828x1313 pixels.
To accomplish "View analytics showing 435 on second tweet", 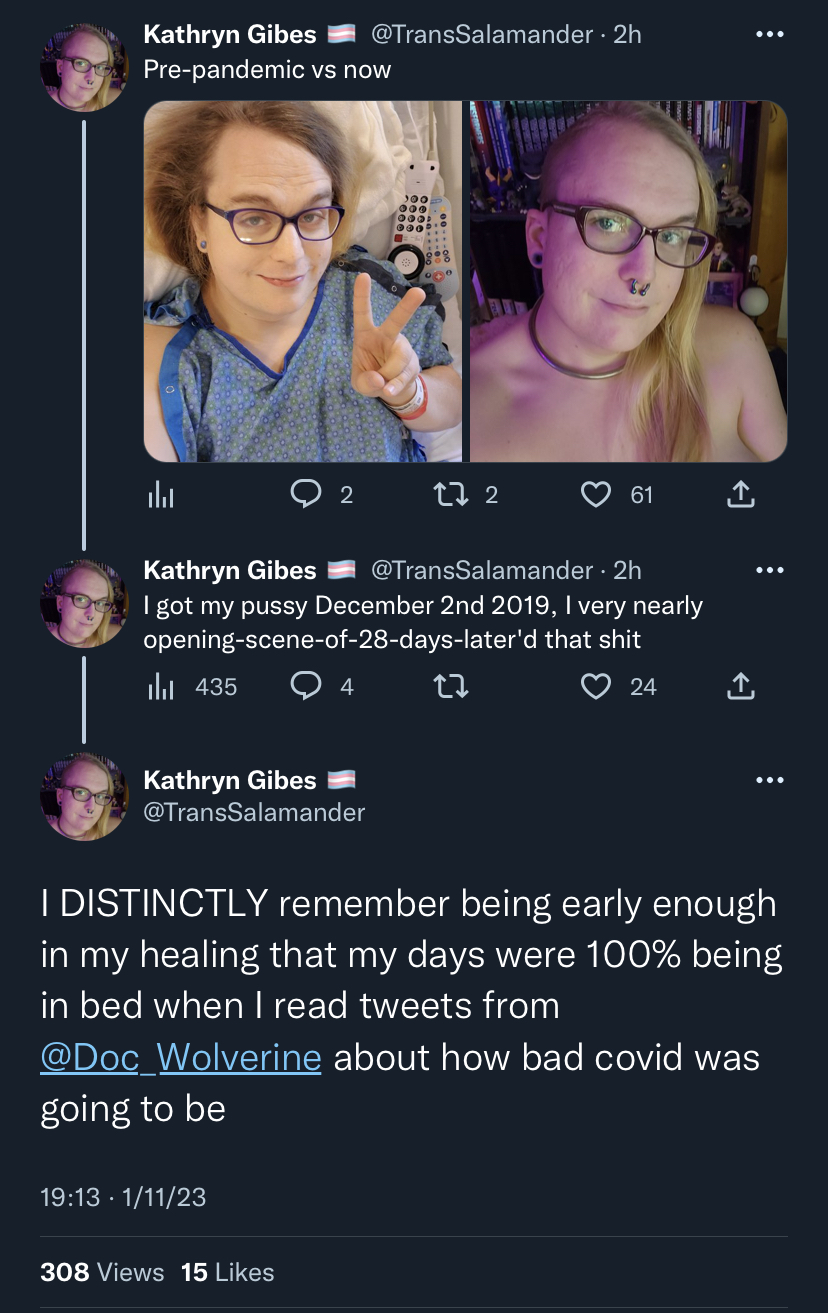I will pyautogui.click(x=191, y=686).
